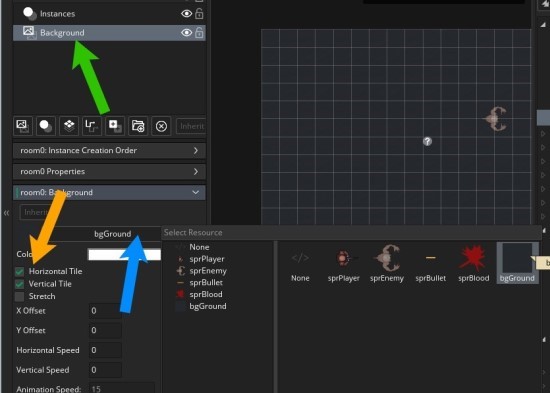Unlock the Background layer lock icon
The height and width of the screenshot is (393, 550).
[199, 33]
